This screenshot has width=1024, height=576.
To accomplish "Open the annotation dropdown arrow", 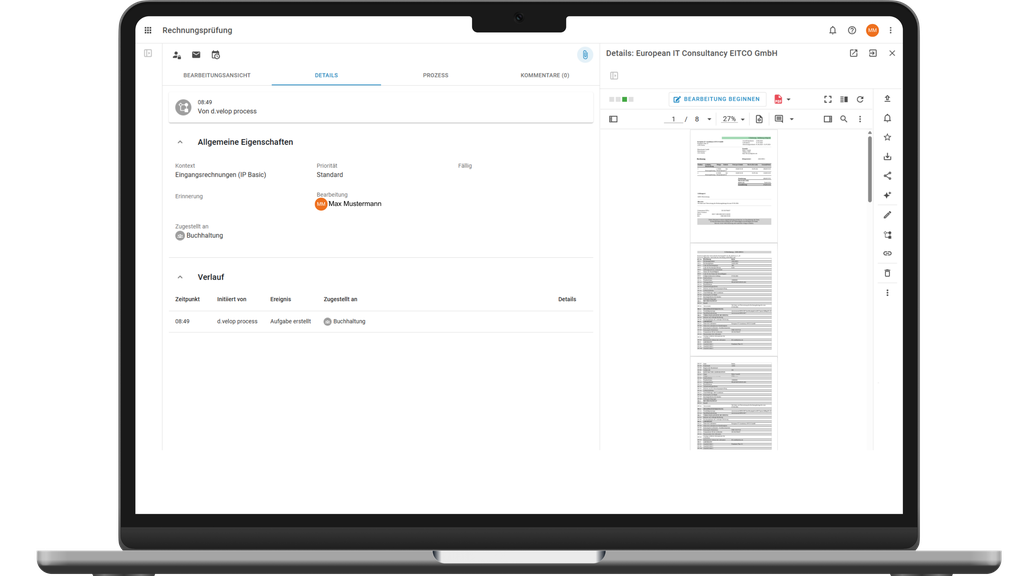I will click(792, 120).
